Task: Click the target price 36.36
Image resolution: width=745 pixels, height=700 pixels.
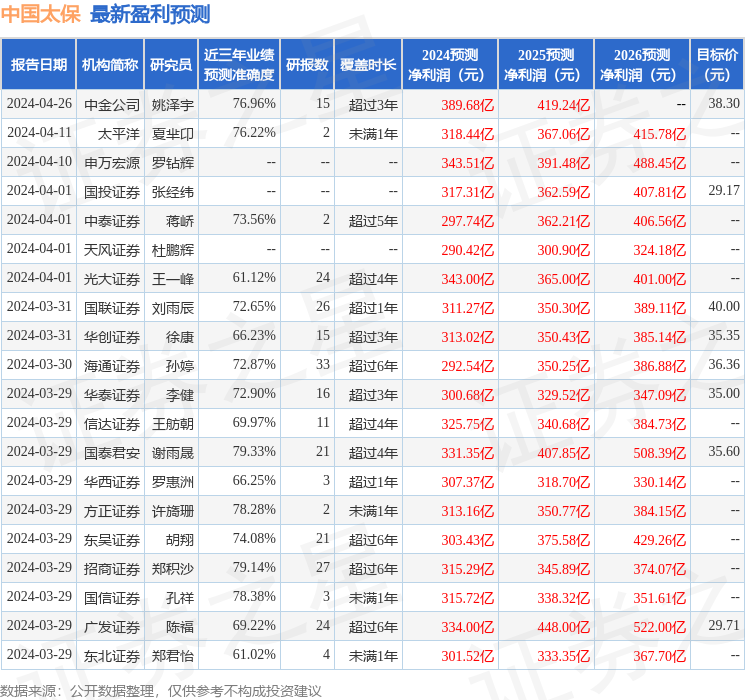Action: 724,364
